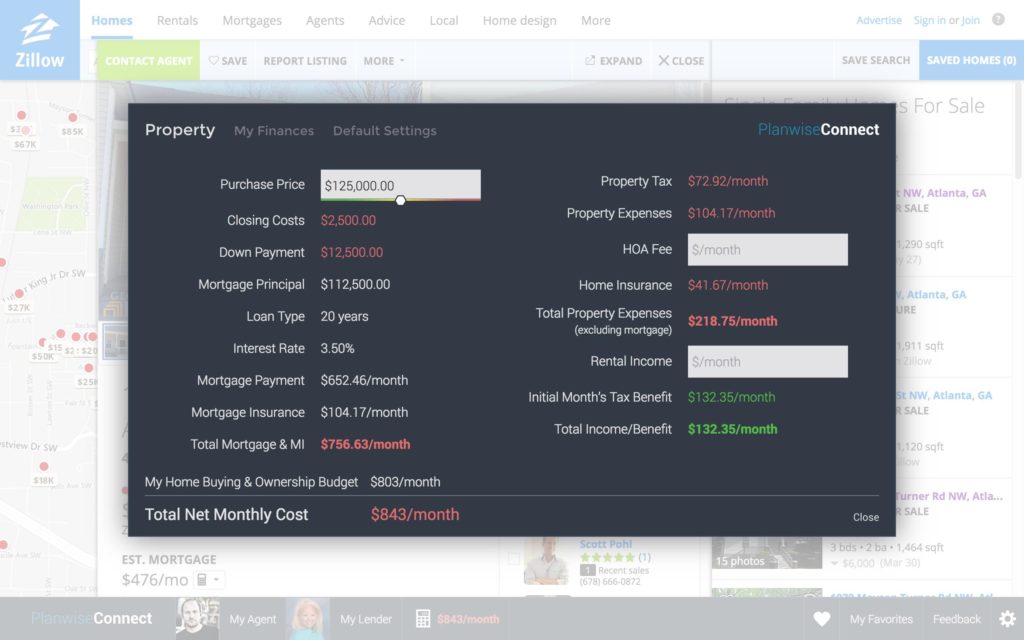This screenshot has width=1024, height=640.
Task: Click Report Listing
Action: (305, 61)
